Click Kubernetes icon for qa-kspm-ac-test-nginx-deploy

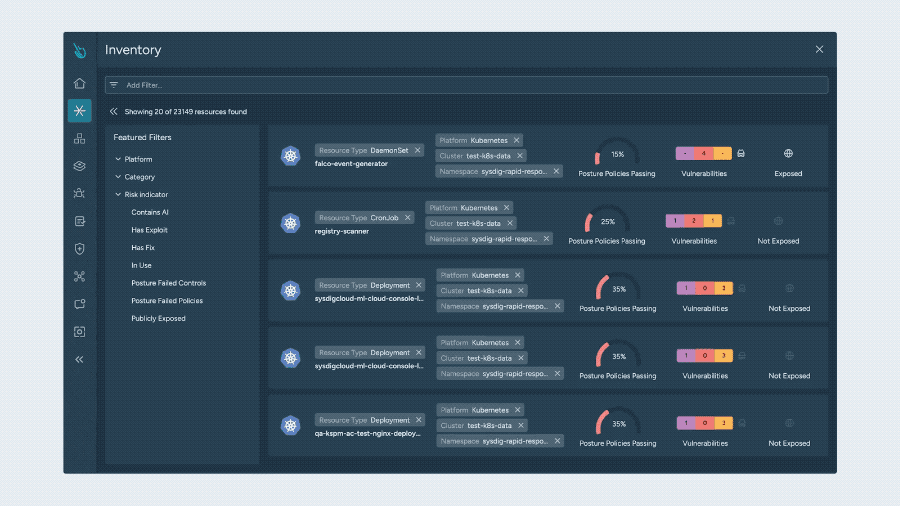coord(290,426)
